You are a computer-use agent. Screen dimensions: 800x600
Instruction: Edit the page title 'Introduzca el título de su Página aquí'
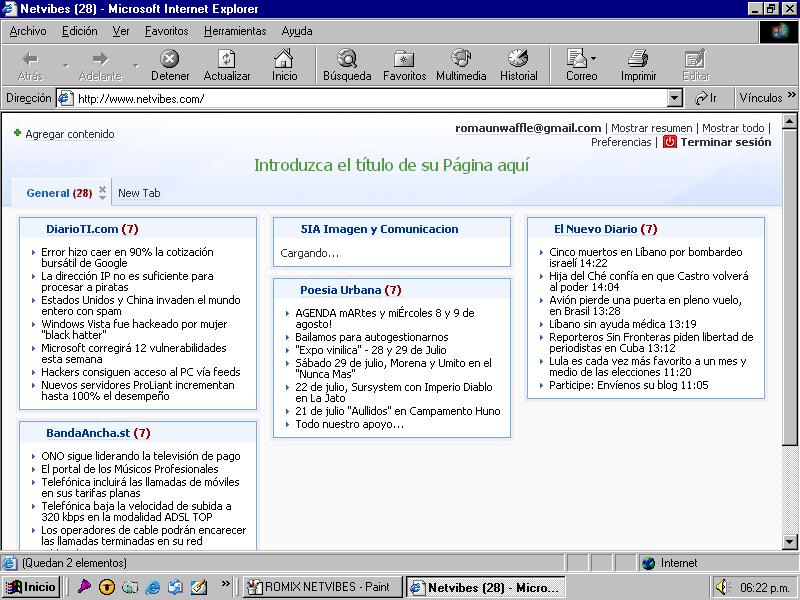coord(391,165)
